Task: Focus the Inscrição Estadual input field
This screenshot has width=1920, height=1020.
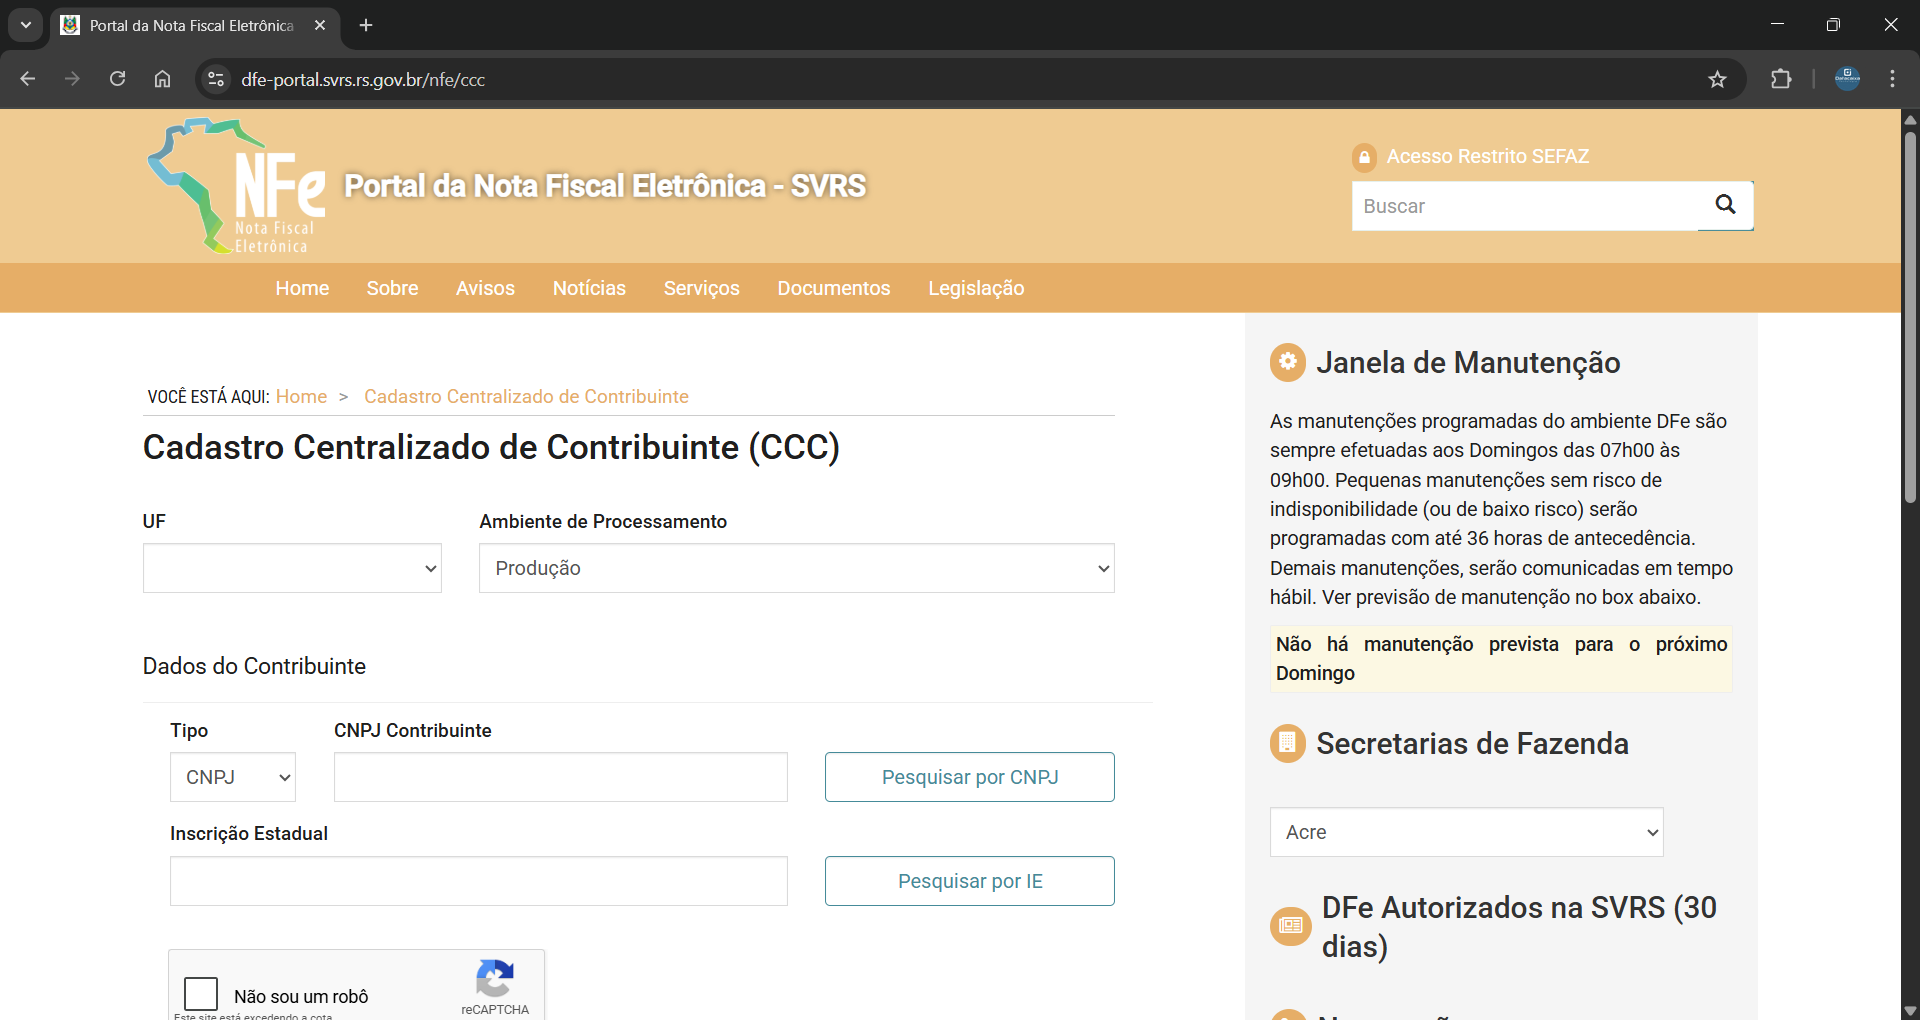Action: coord(478,881)
